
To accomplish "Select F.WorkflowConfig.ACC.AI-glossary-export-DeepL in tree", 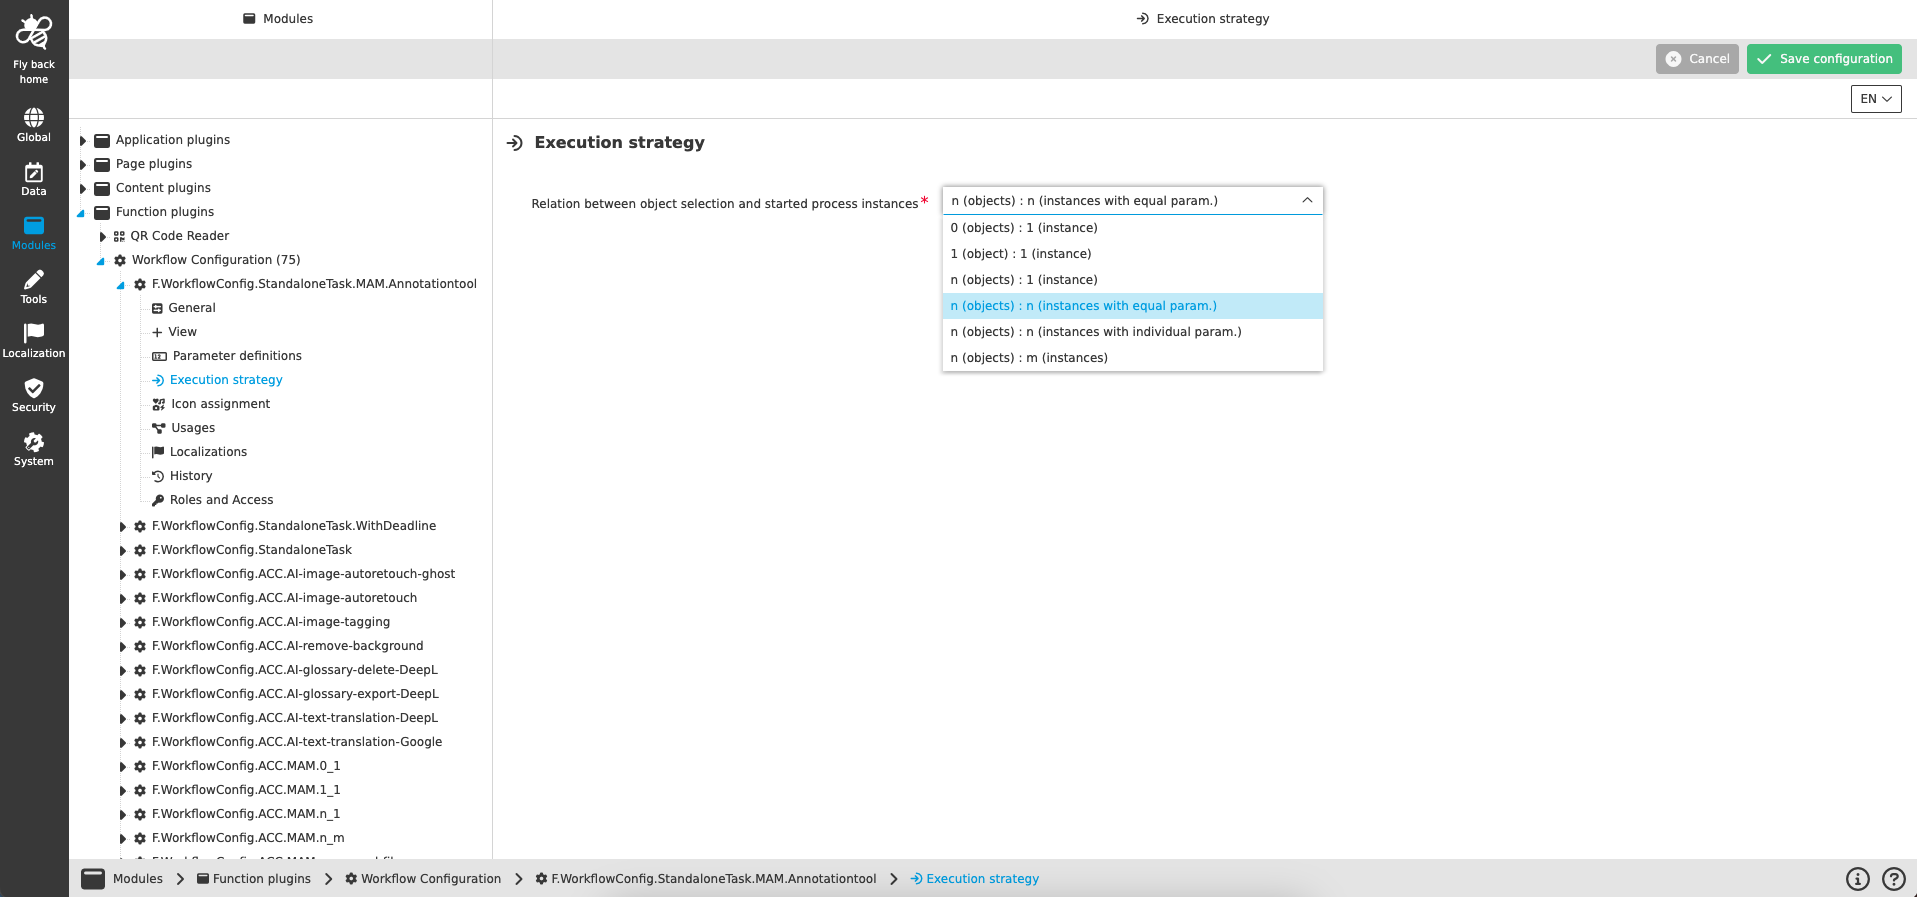I will (x=295, y=694).
